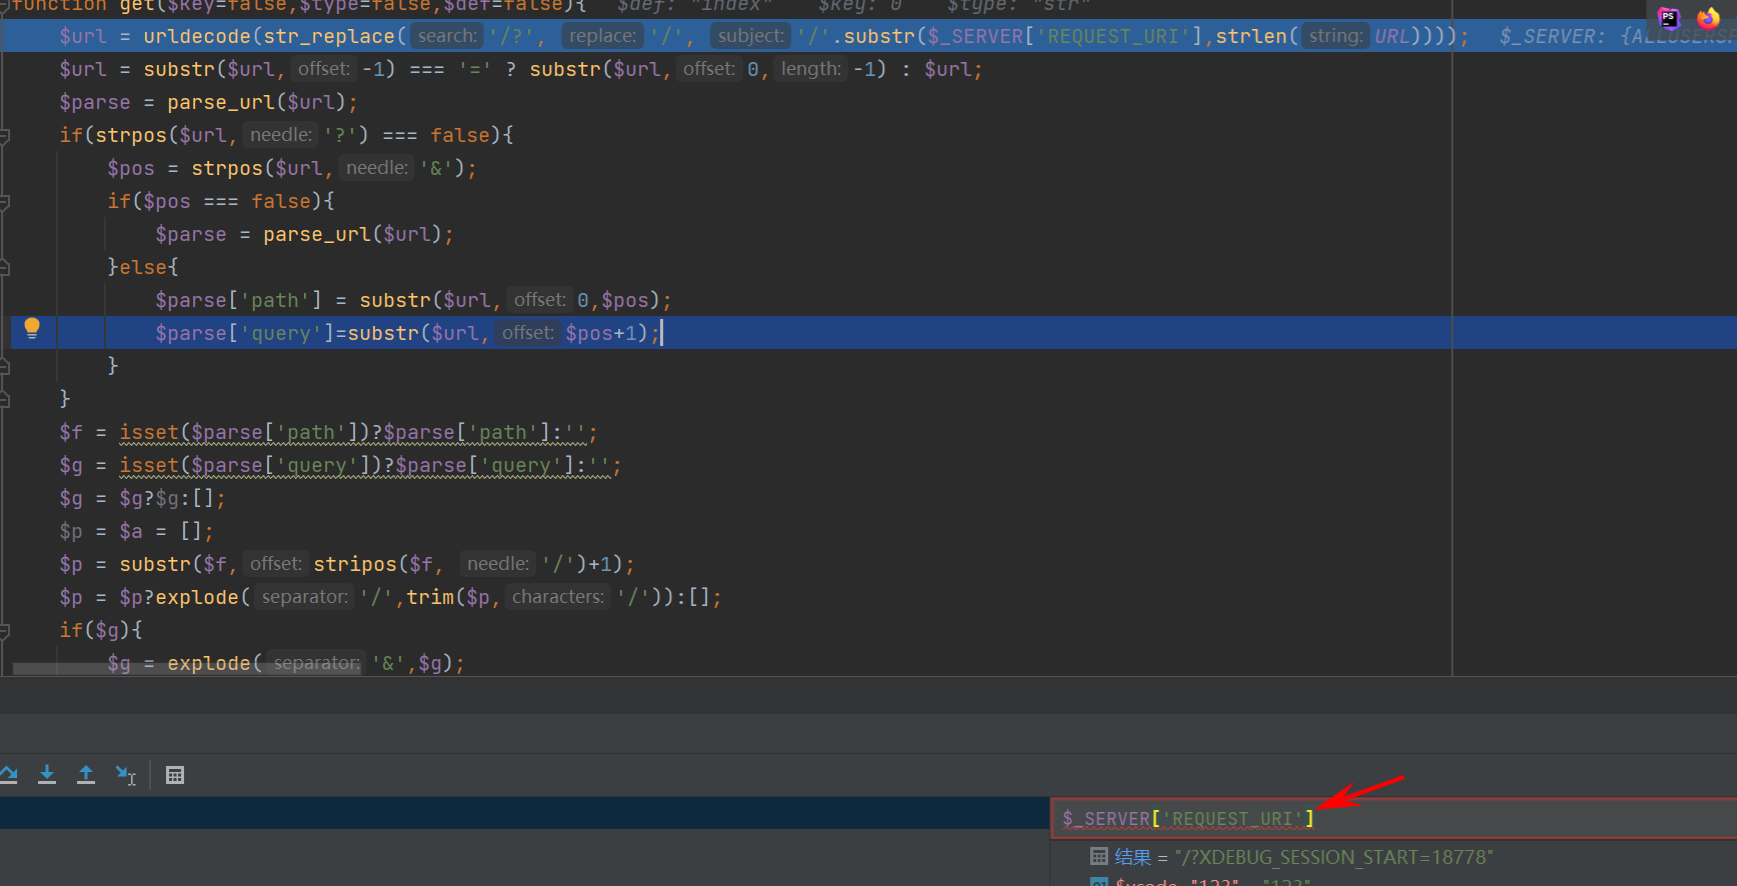Click the line $p = $p?explode(

pos(390,597)
